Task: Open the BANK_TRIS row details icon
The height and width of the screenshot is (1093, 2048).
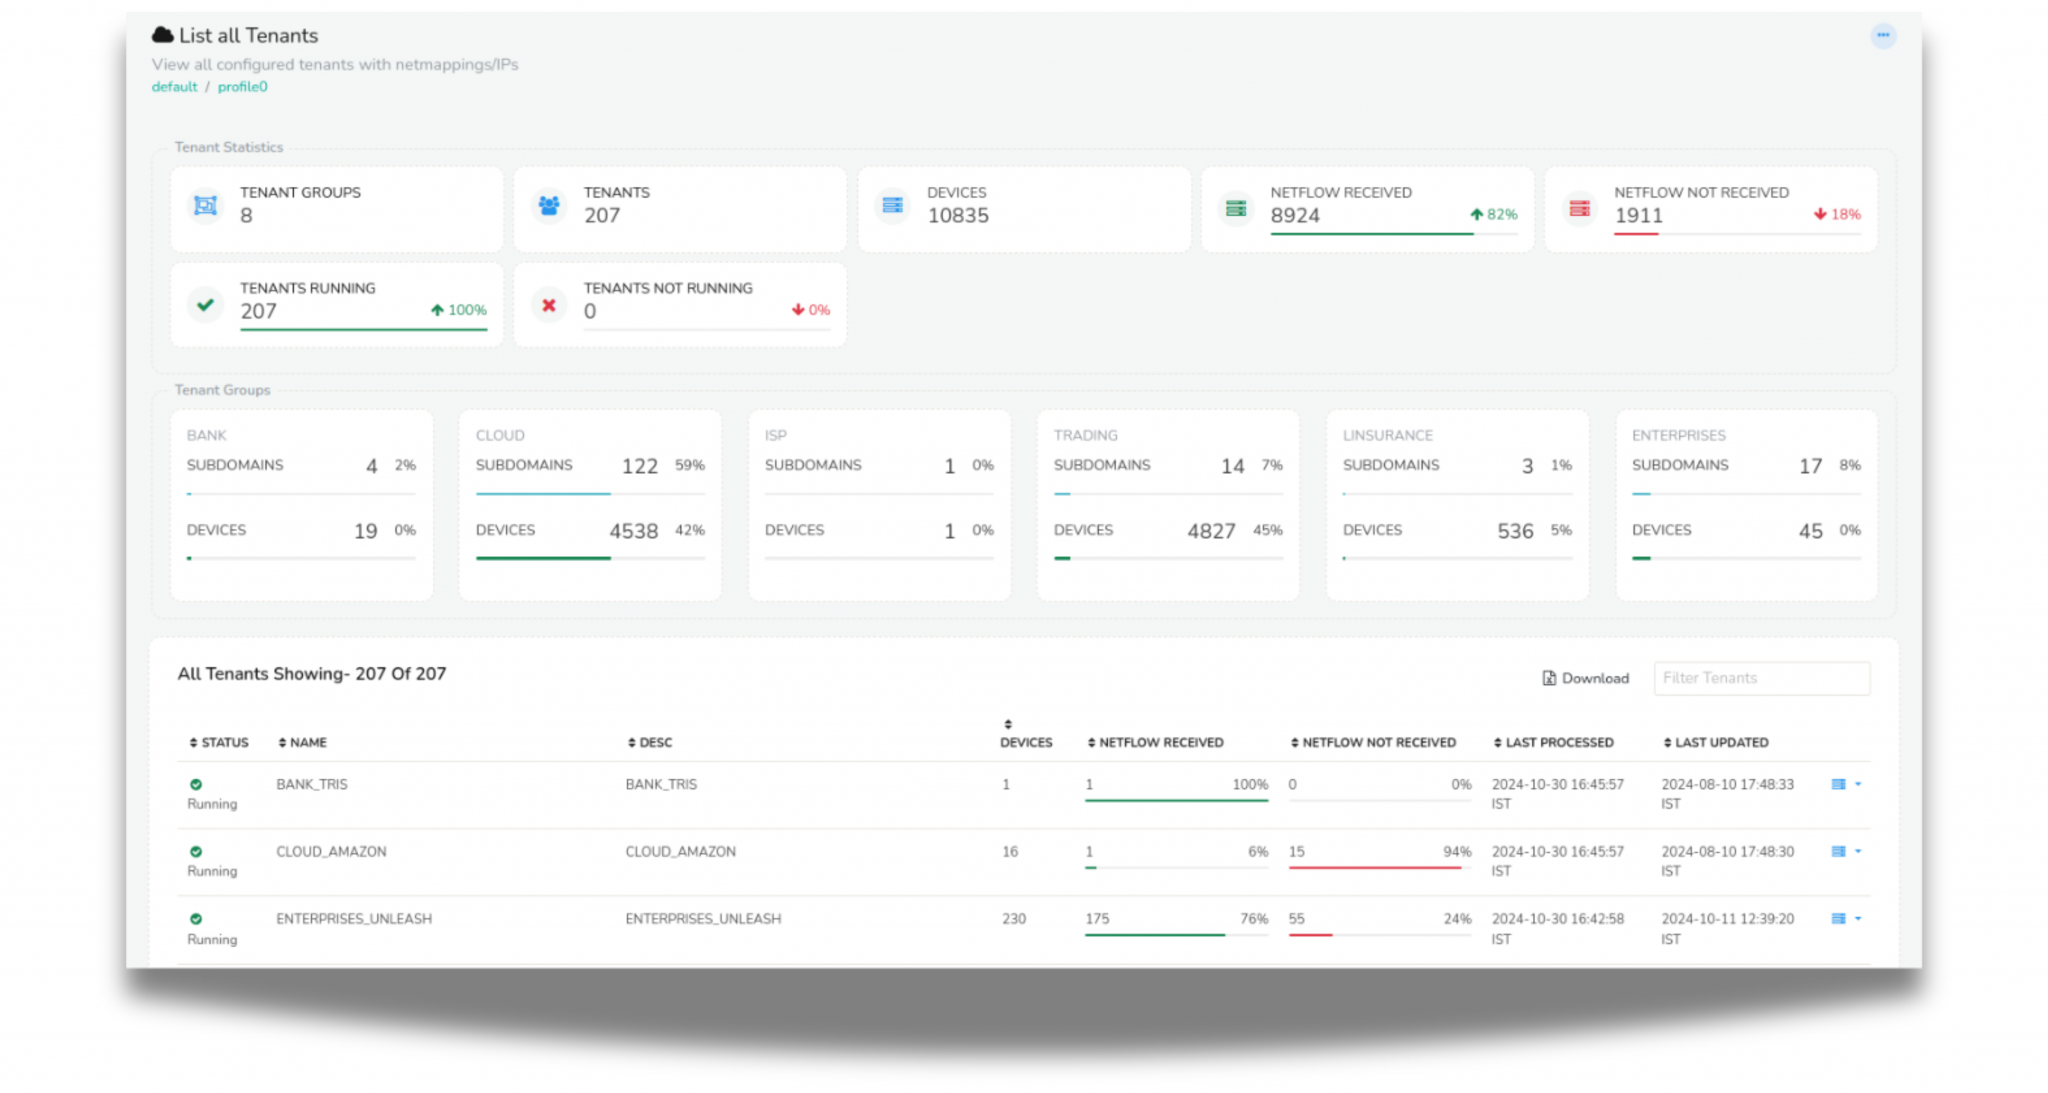Action: click(x=1838, y=785)
